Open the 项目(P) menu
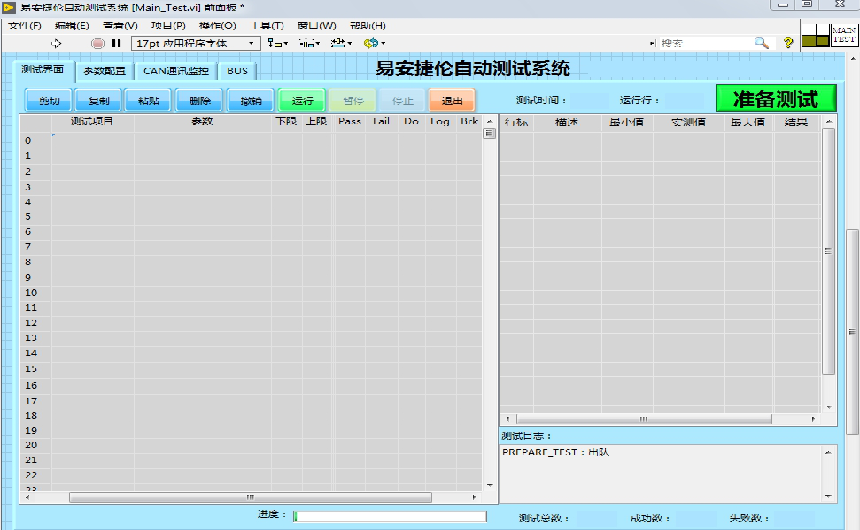Screen dimensions: 860x530 tap(168, 26)
